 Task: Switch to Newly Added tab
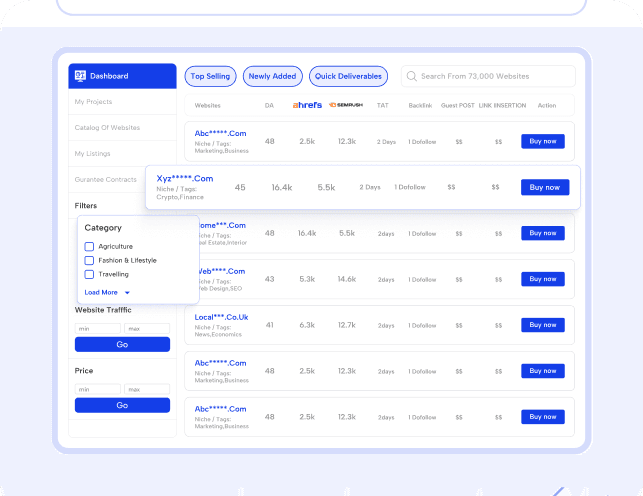pos(272,76)
